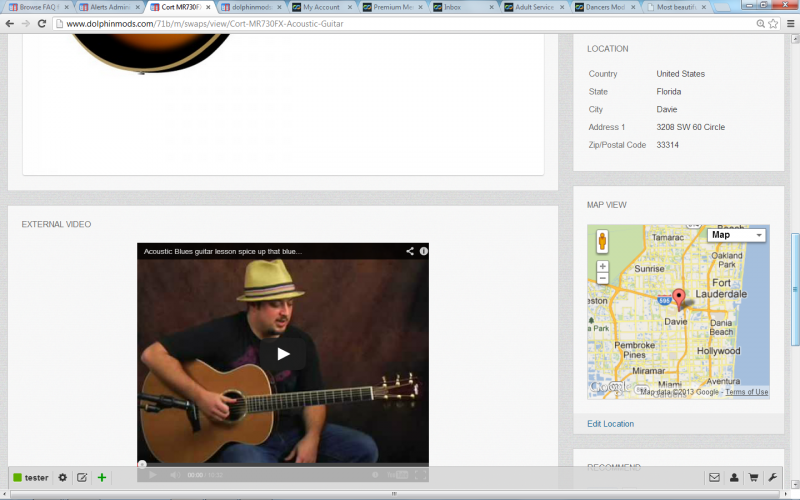Click the video title text link

pos(222,252)
